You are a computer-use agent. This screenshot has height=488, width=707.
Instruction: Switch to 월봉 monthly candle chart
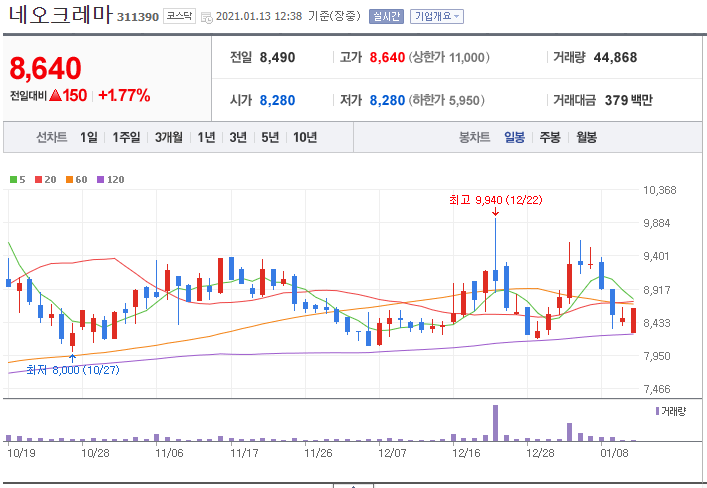587,137
